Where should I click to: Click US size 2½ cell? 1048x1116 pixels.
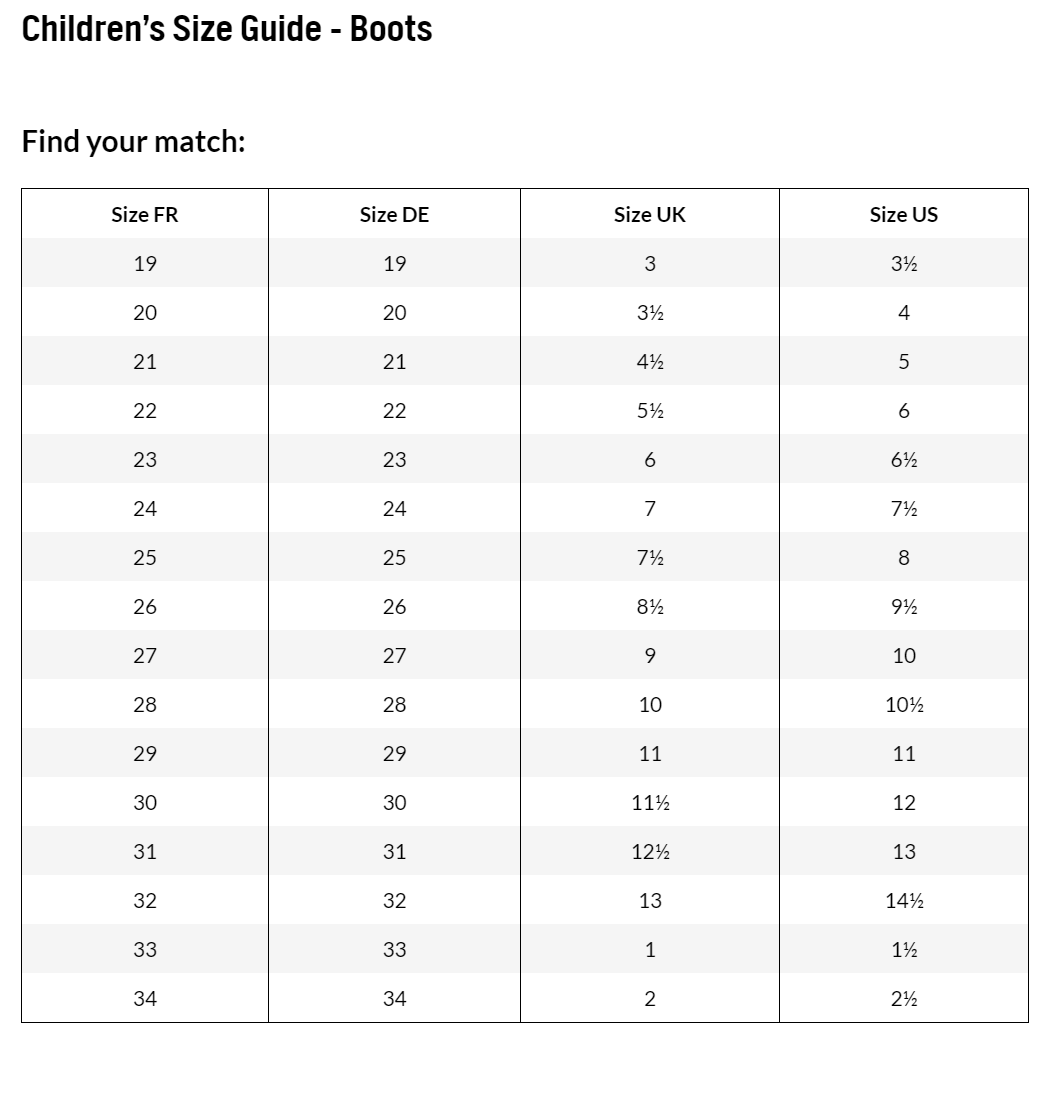904,999
